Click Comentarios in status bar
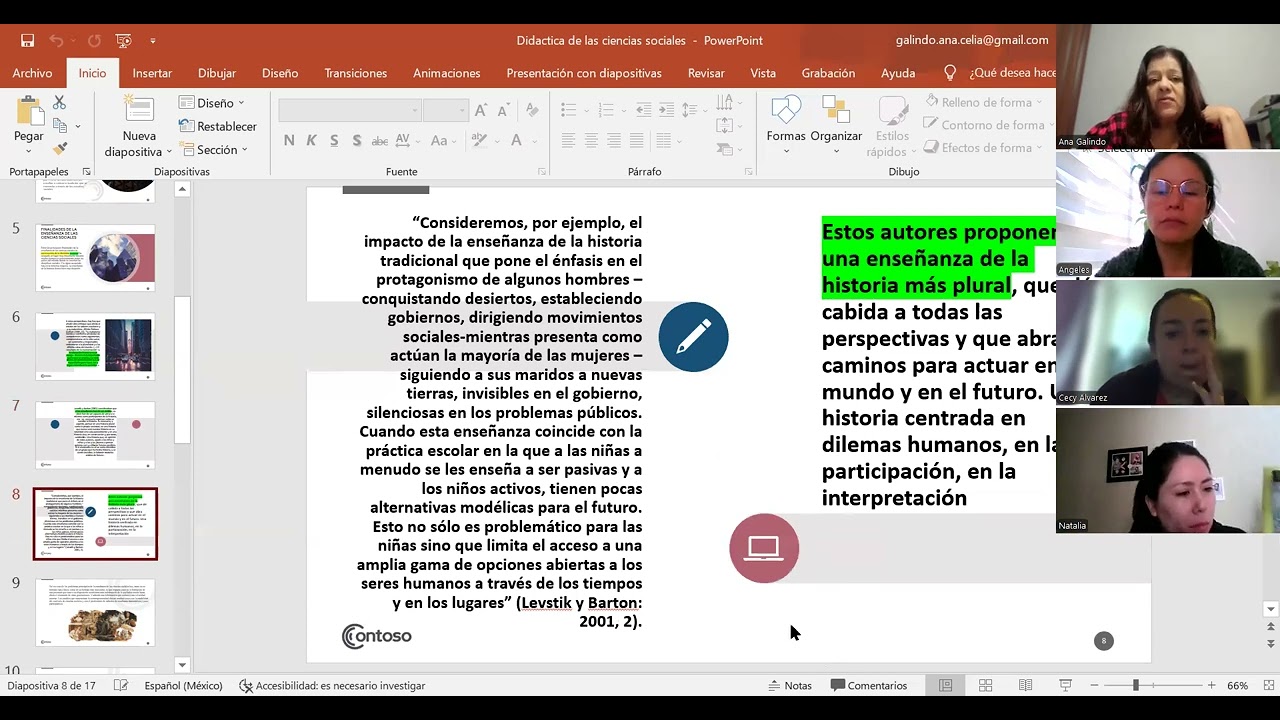Viewport: 1280px width, 720px height. click(868, 686)
